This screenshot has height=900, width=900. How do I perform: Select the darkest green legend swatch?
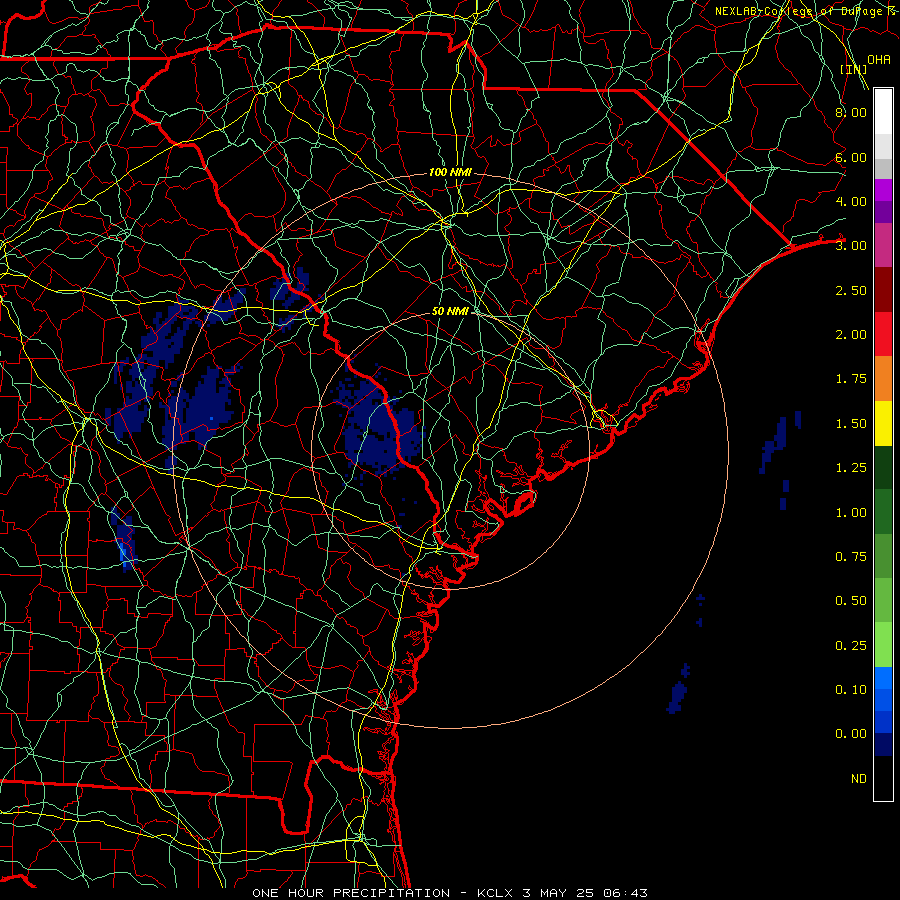tap(883, 467)
